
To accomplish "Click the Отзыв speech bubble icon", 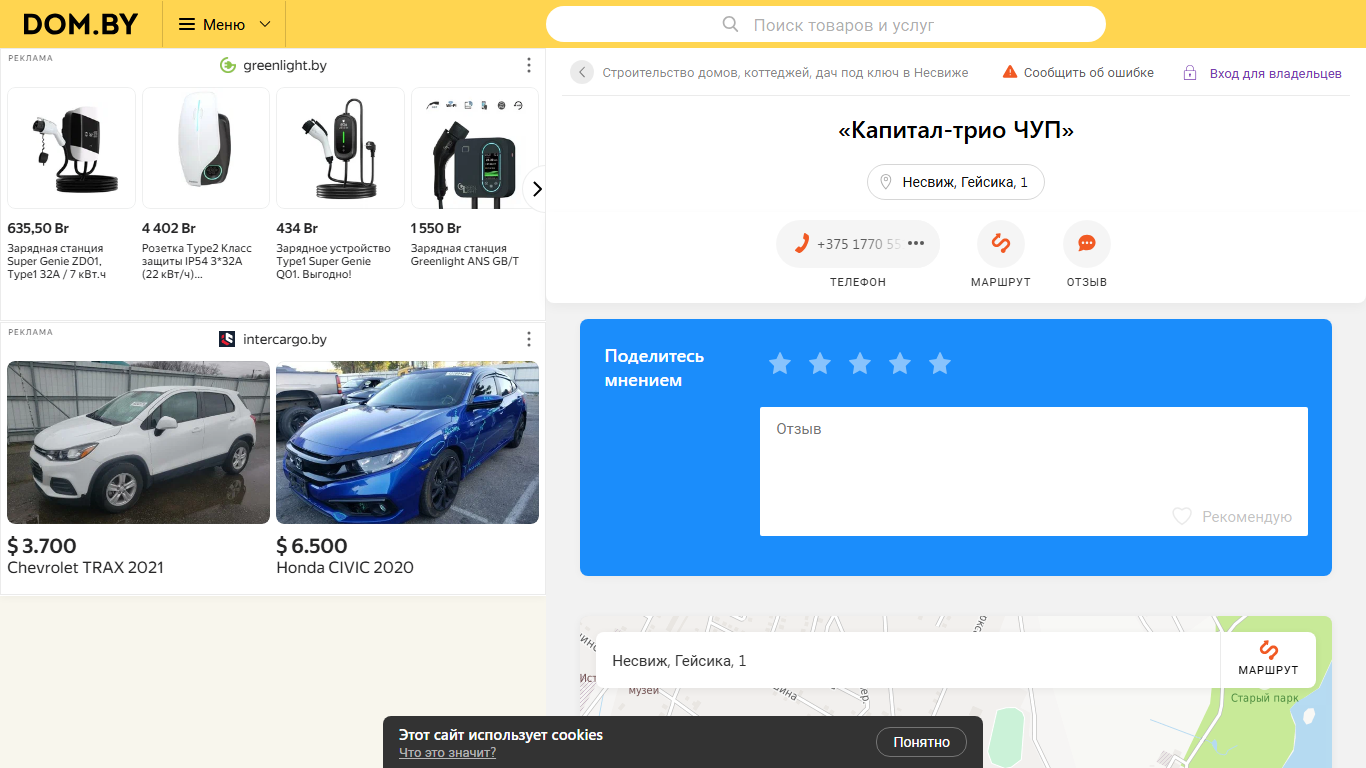I will [x=1086, y=244].
